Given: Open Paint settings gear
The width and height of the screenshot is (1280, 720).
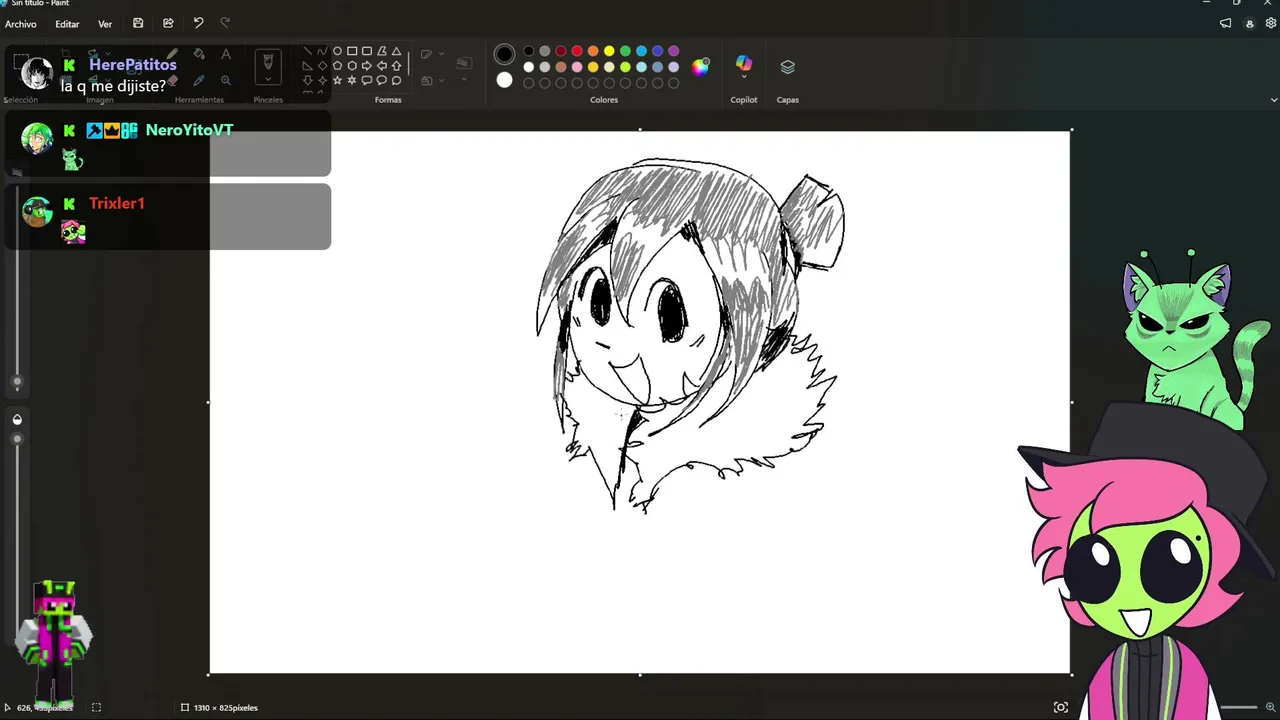Looking at the screenshot, I should click(1271, 24).
